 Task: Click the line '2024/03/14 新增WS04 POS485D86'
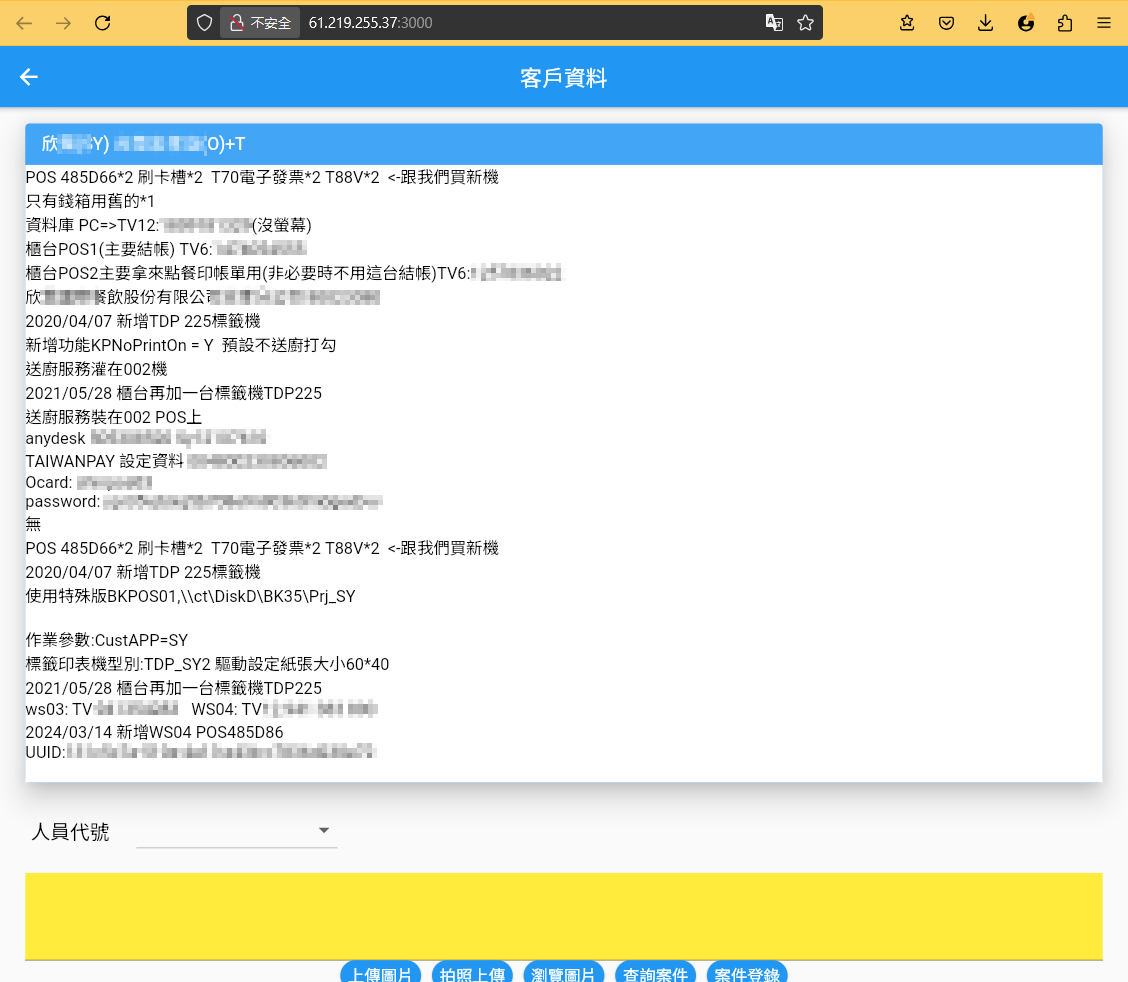pos(155,732)
